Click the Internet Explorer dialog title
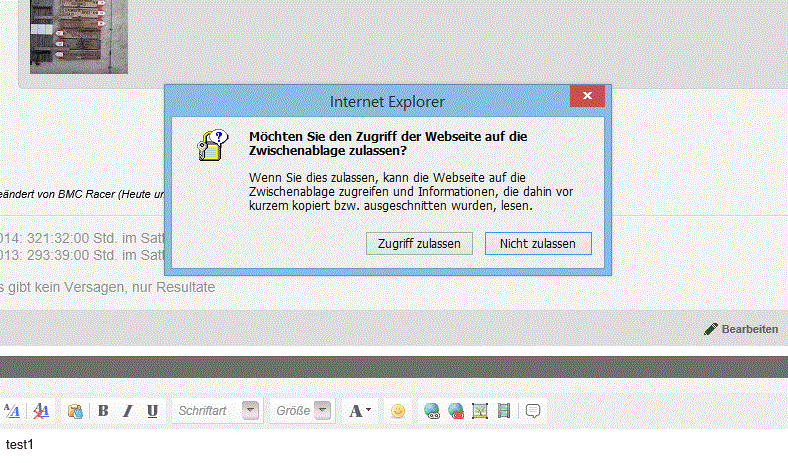The height and width of the screenshot is (463, 788). tap(387, 102)
